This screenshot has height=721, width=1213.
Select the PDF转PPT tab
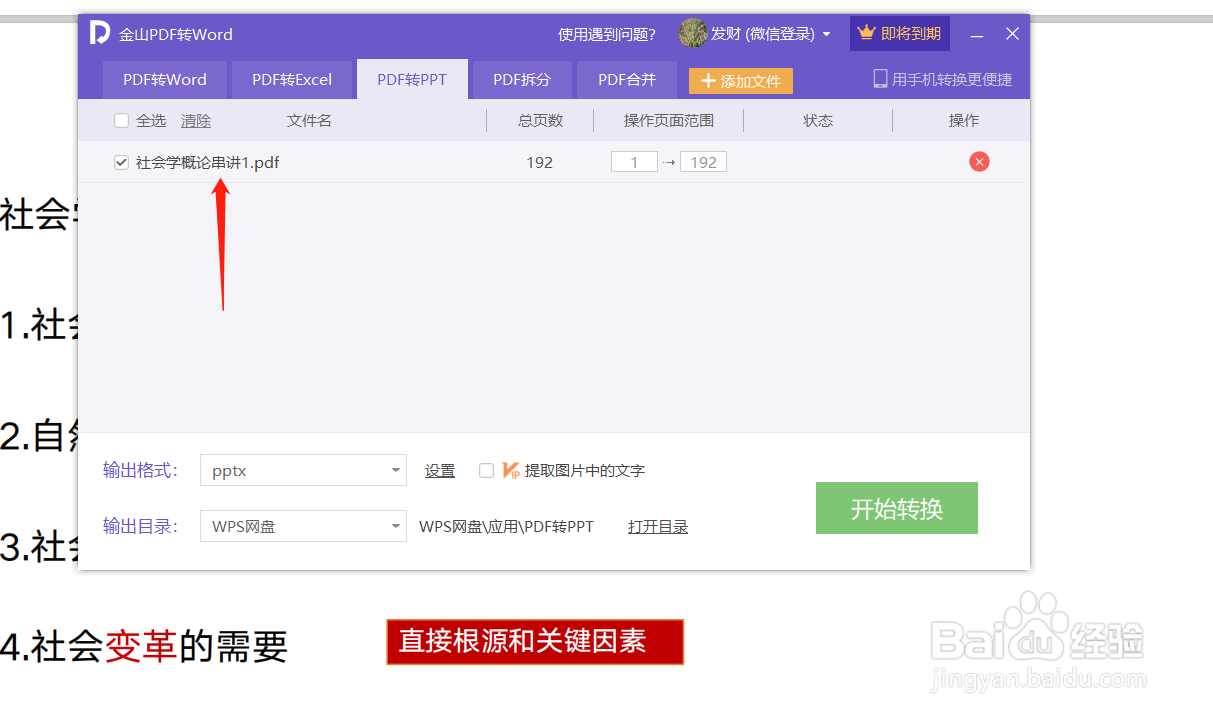click(412, 80)
